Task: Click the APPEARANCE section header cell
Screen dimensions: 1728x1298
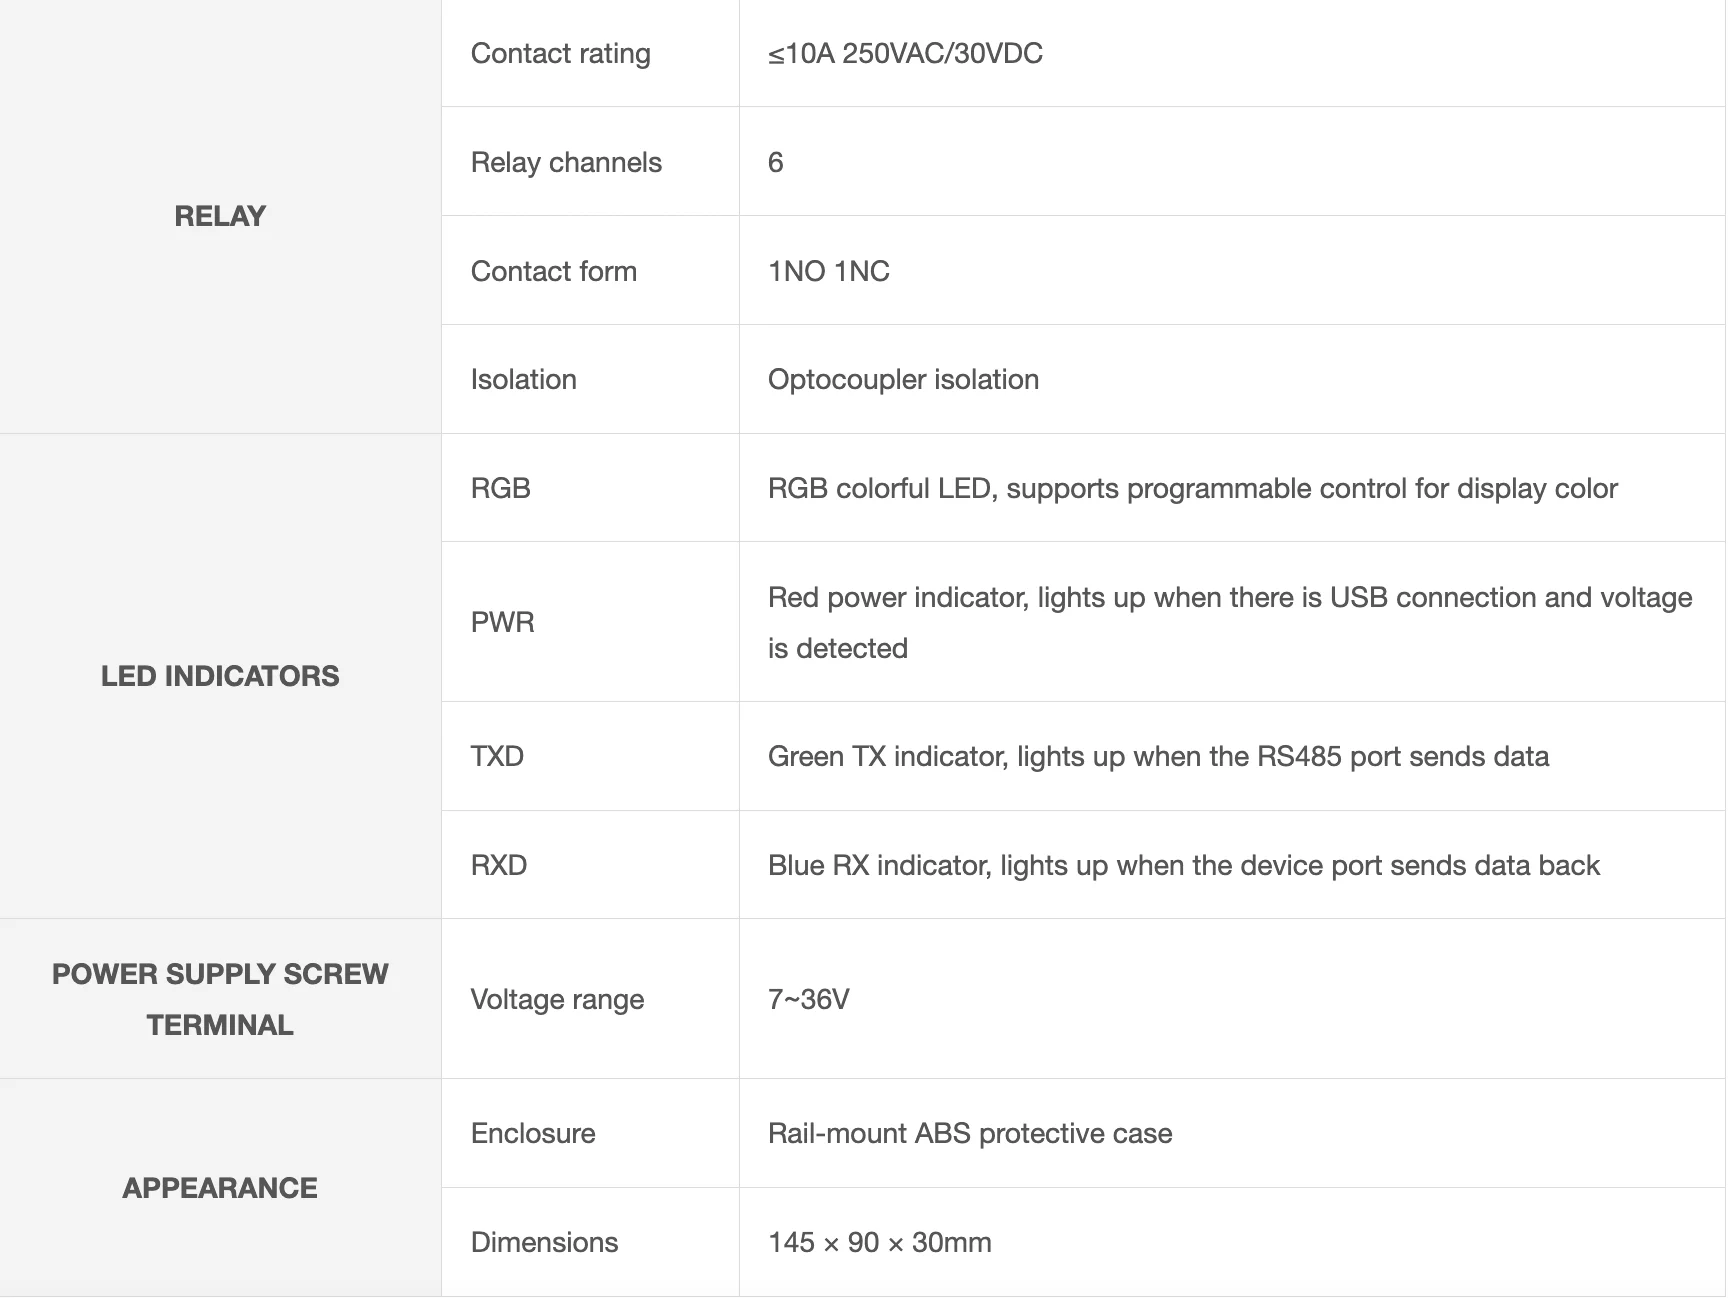Action: tap(220, 1188)
